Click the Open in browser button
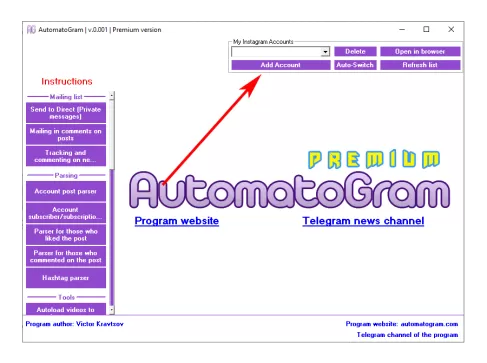 tap(420, 51)
